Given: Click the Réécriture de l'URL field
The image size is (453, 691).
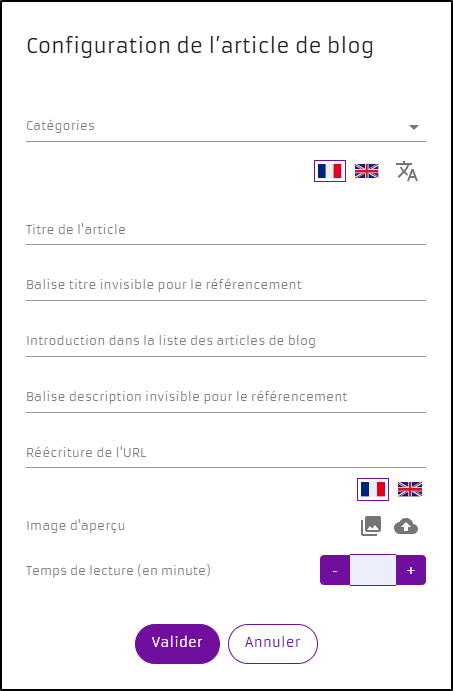Looking at the screenshot, I should coord(226,453).
